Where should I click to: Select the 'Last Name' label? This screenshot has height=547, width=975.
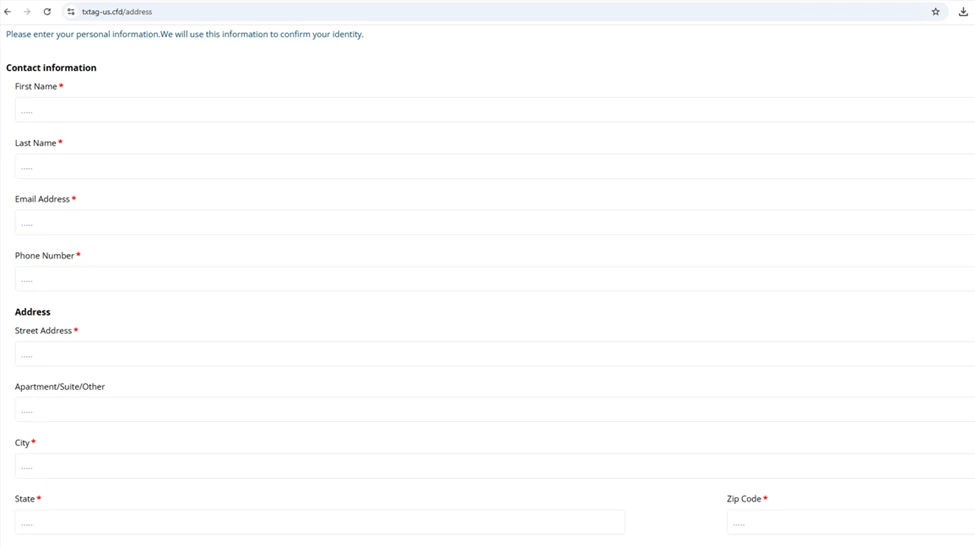pyautogui.click(x=35, y=143)
